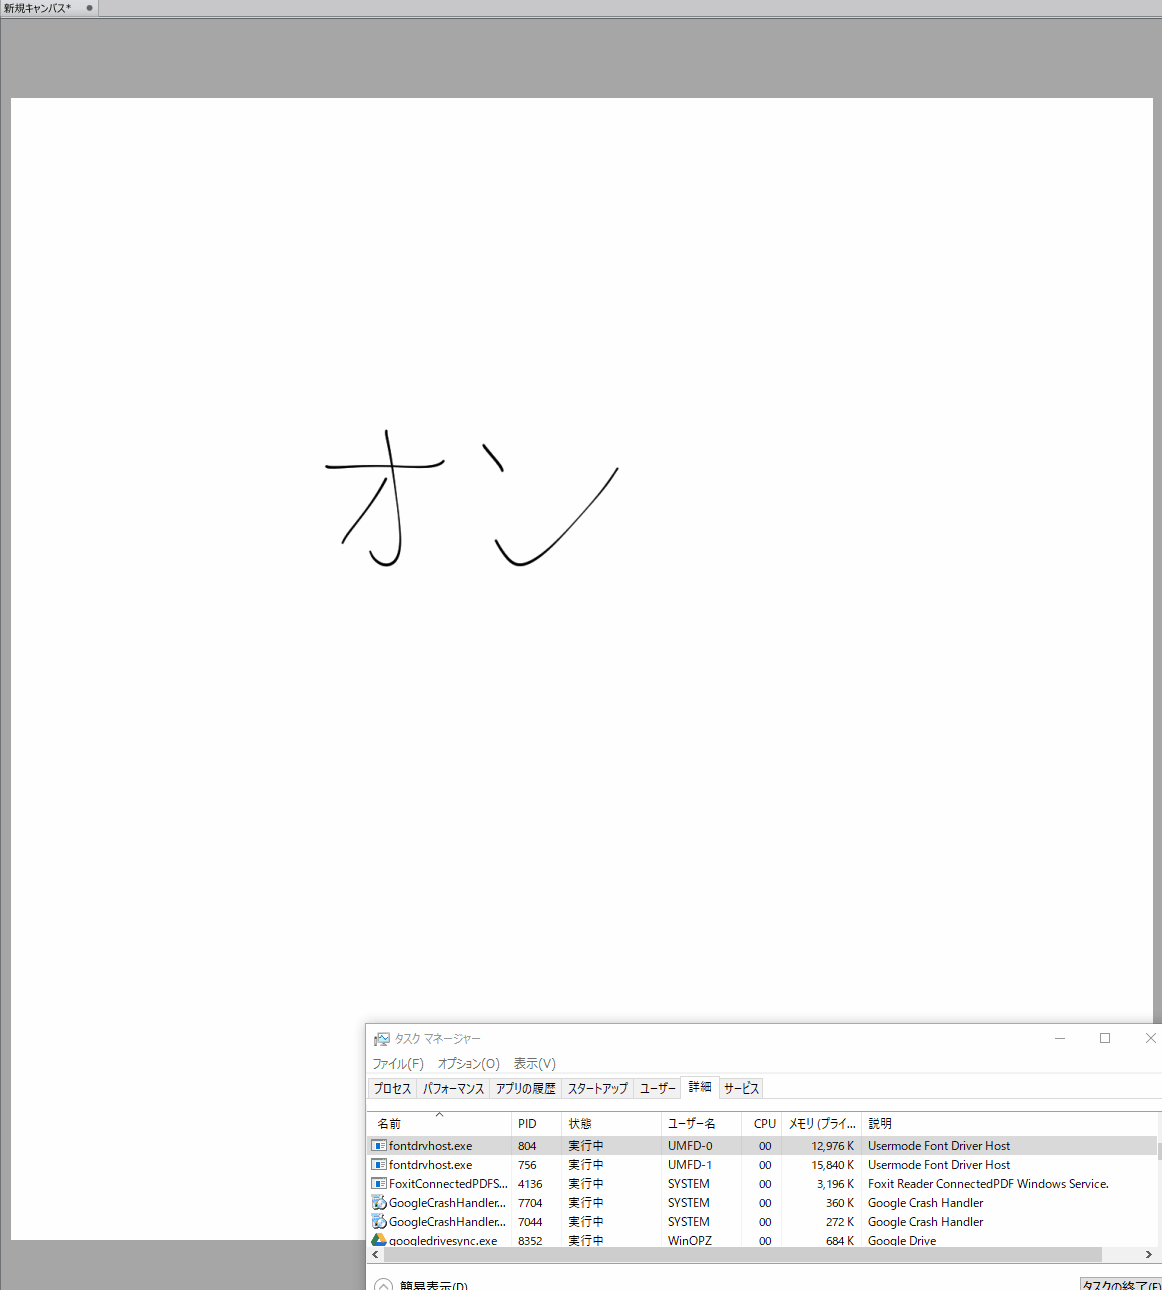Sort processes by 名前 column header
Screen dimensions: 1162x1290
439,1123
